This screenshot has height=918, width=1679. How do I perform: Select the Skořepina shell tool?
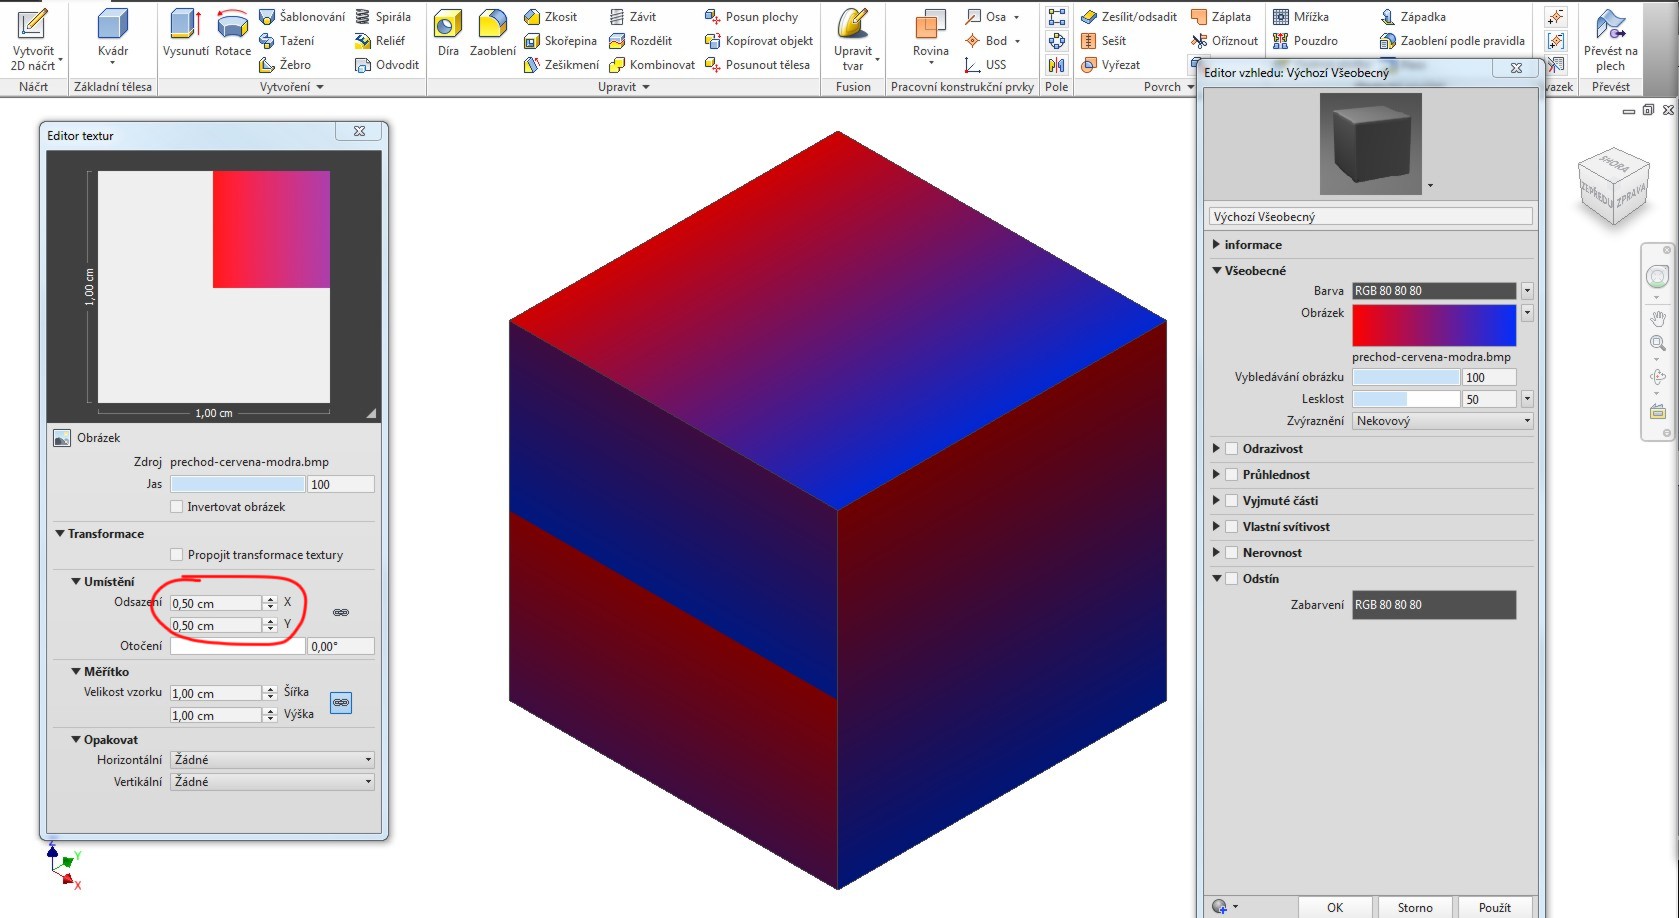coord(560,41)
